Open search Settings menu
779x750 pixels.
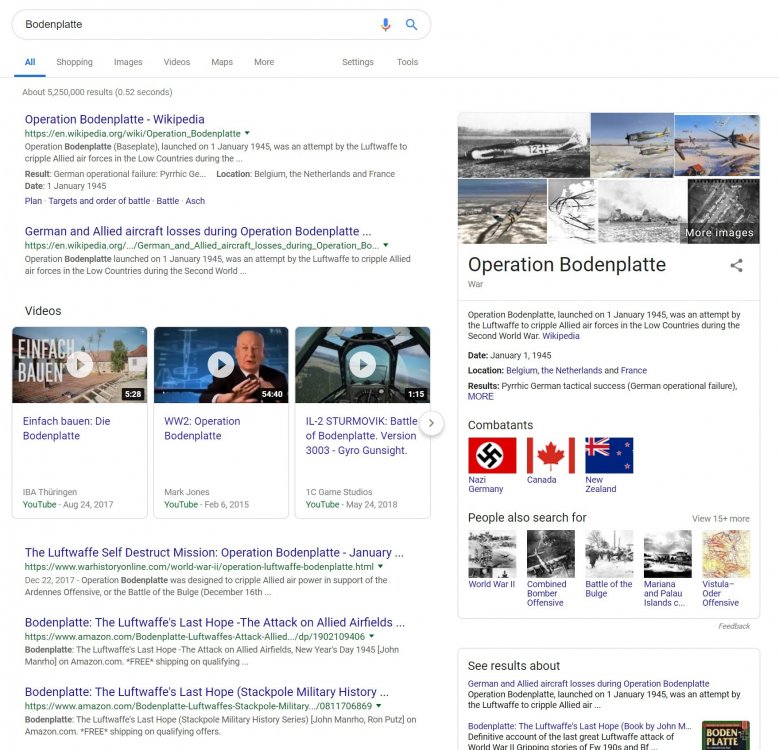(357, 62)
